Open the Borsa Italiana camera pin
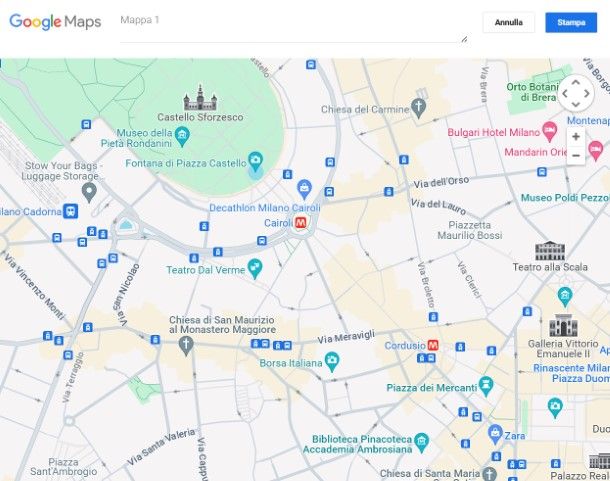 click(332, 362)
